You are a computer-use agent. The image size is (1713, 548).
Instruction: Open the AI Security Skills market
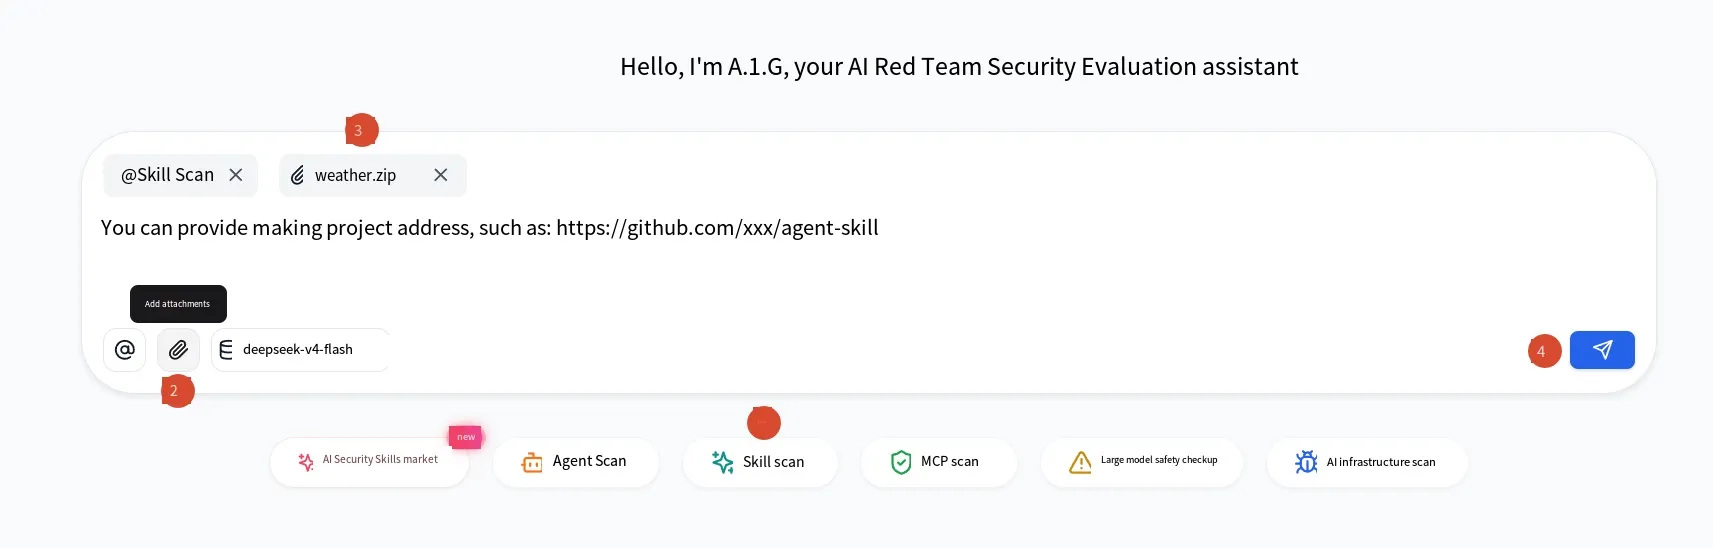coord(369,462)
